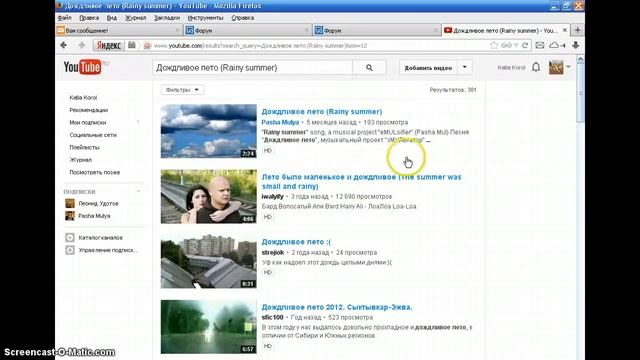Open downloads arrow icon
Screen dimensions: 640x360
pos(576,45)
